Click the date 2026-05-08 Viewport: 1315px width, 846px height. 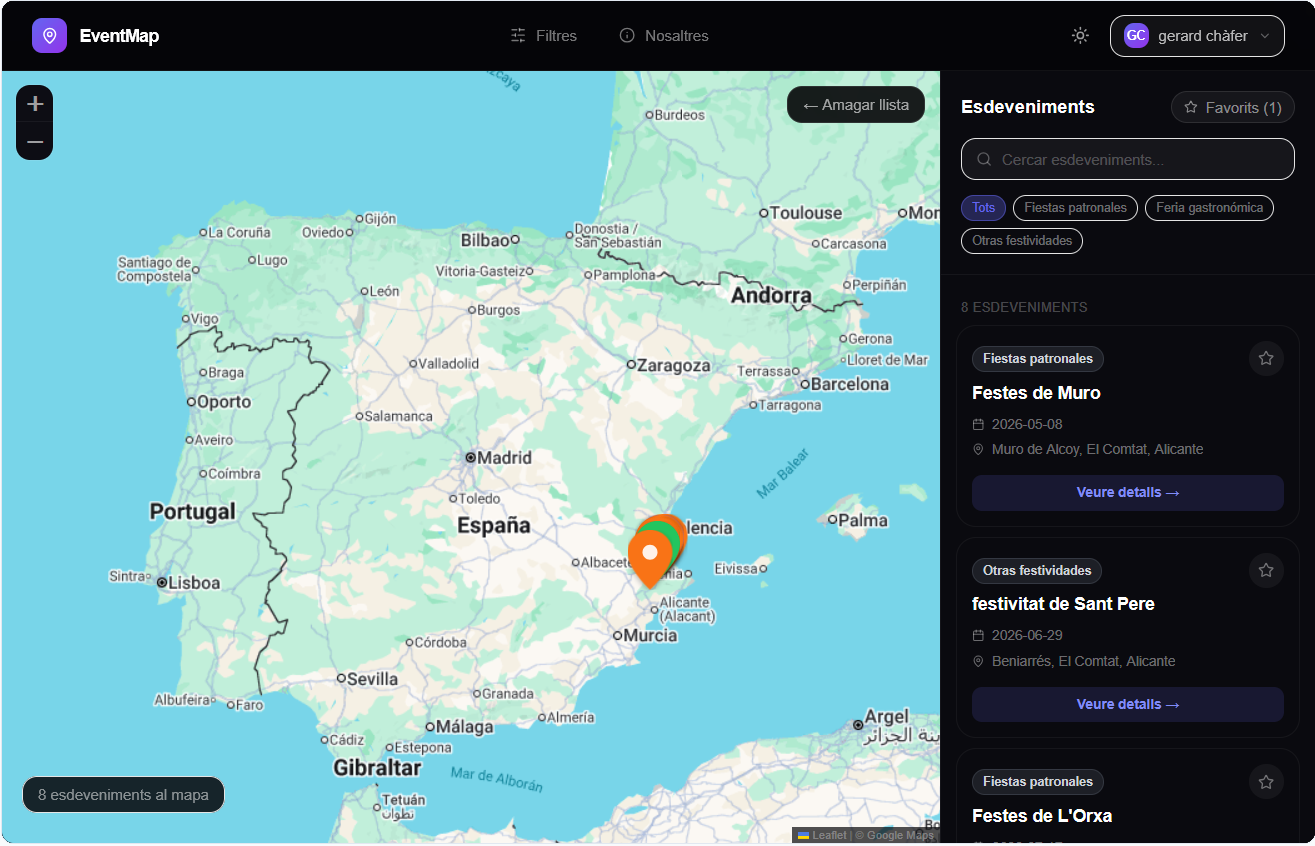[x=1027, y=424]
